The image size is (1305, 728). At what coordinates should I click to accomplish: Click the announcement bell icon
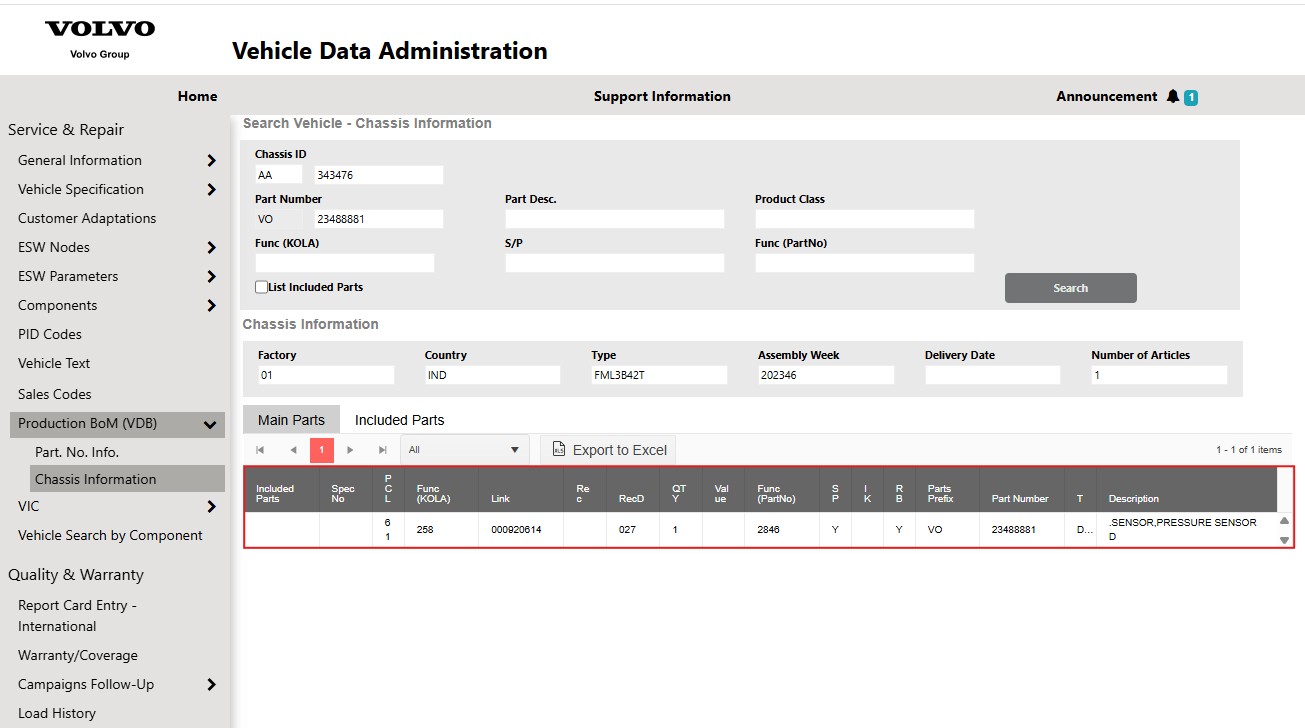point(1173,97)
